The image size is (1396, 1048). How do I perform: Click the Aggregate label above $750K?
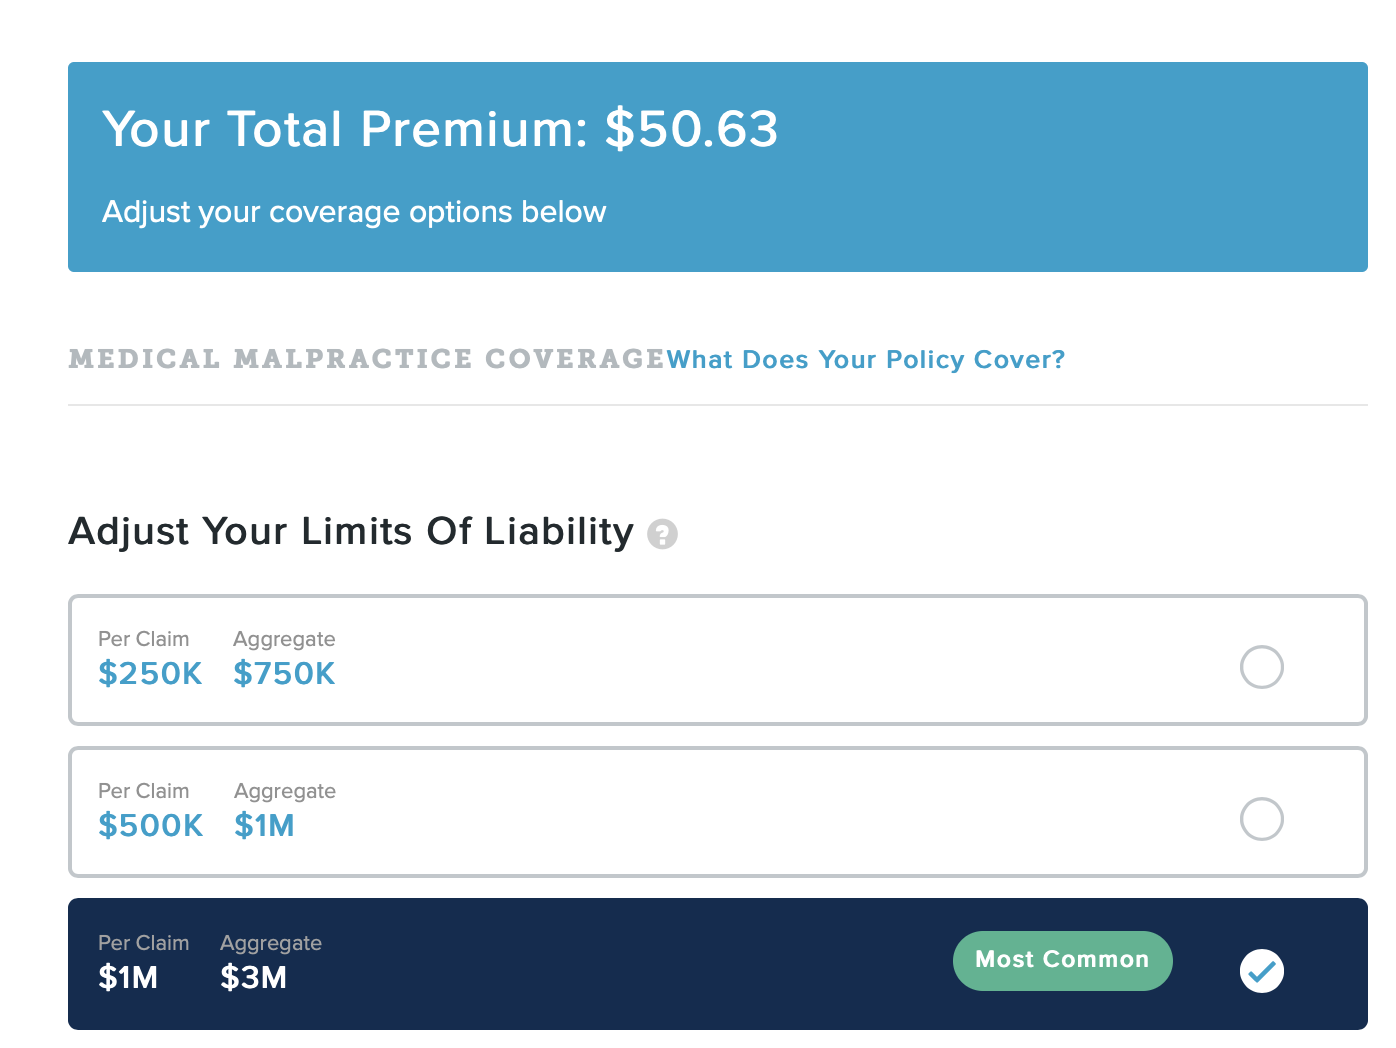[284, 640]
